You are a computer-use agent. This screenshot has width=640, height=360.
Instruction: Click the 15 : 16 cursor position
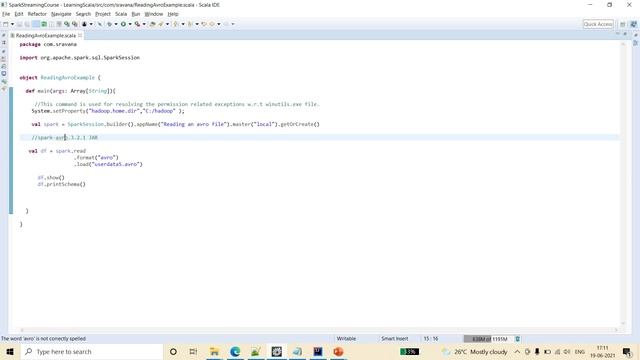pyautogui.click(x=431, y=339)
